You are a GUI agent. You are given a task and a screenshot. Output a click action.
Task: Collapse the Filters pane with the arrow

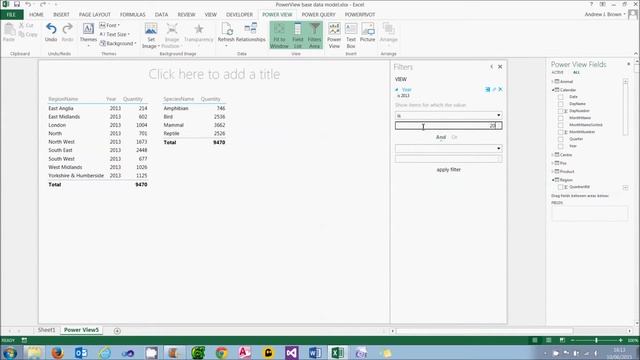pyautogui.click(x=491, y=67)
